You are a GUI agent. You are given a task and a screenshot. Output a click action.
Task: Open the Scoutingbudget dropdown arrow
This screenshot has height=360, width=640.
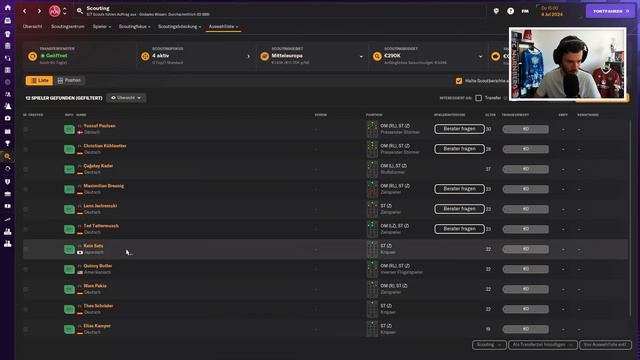[x=480, y=57]
